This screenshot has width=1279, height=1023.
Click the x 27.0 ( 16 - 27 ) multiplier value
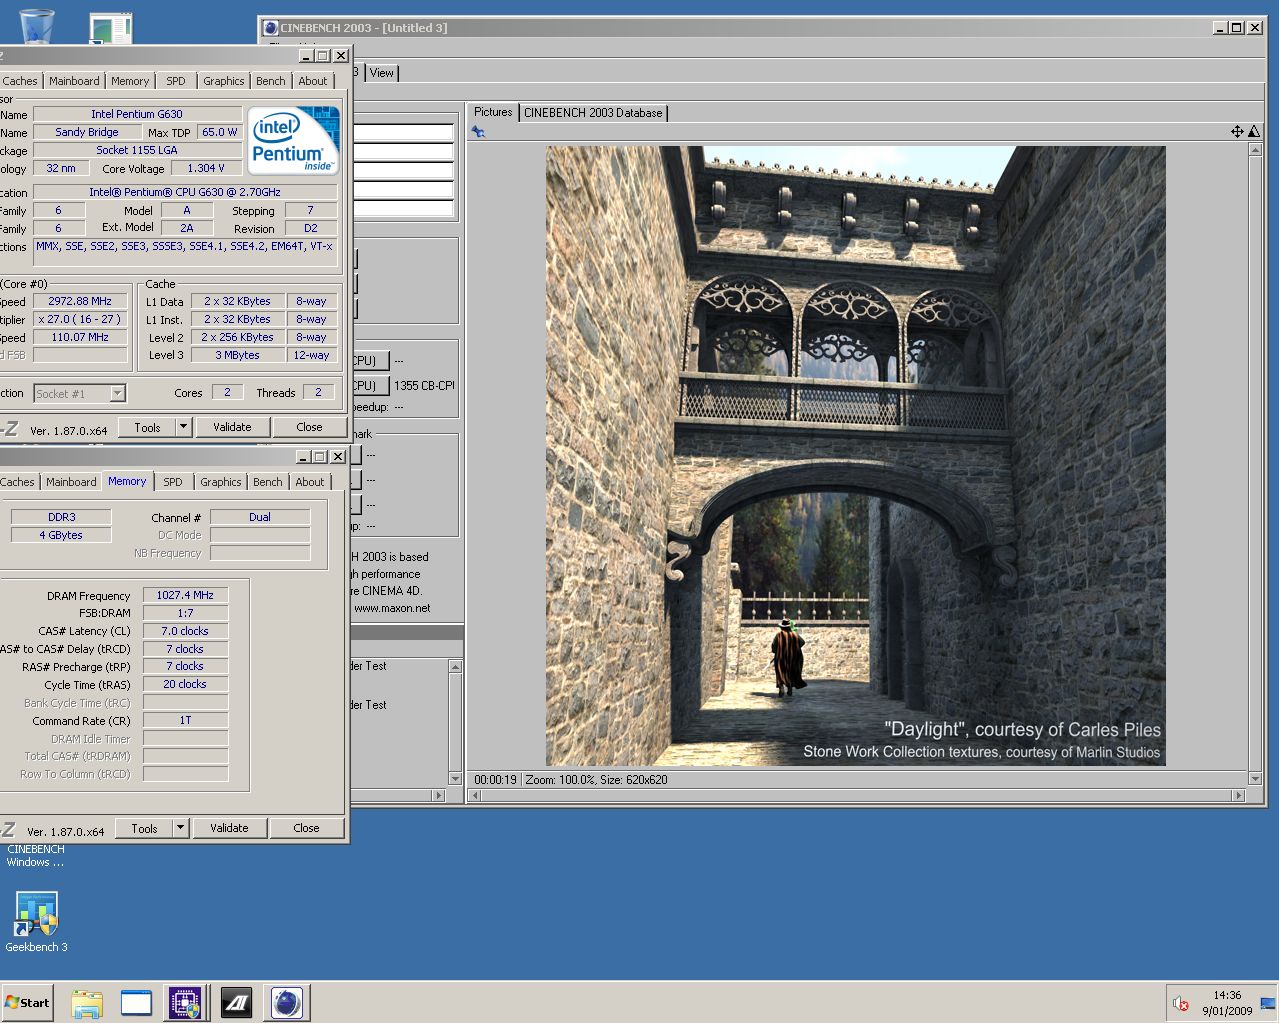point(80,319)
